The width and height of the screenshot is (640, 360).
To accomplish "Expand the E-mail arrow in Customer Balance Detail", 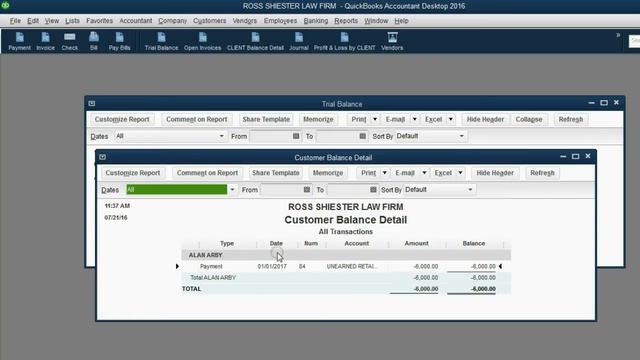I will click(x=424, y=173).
